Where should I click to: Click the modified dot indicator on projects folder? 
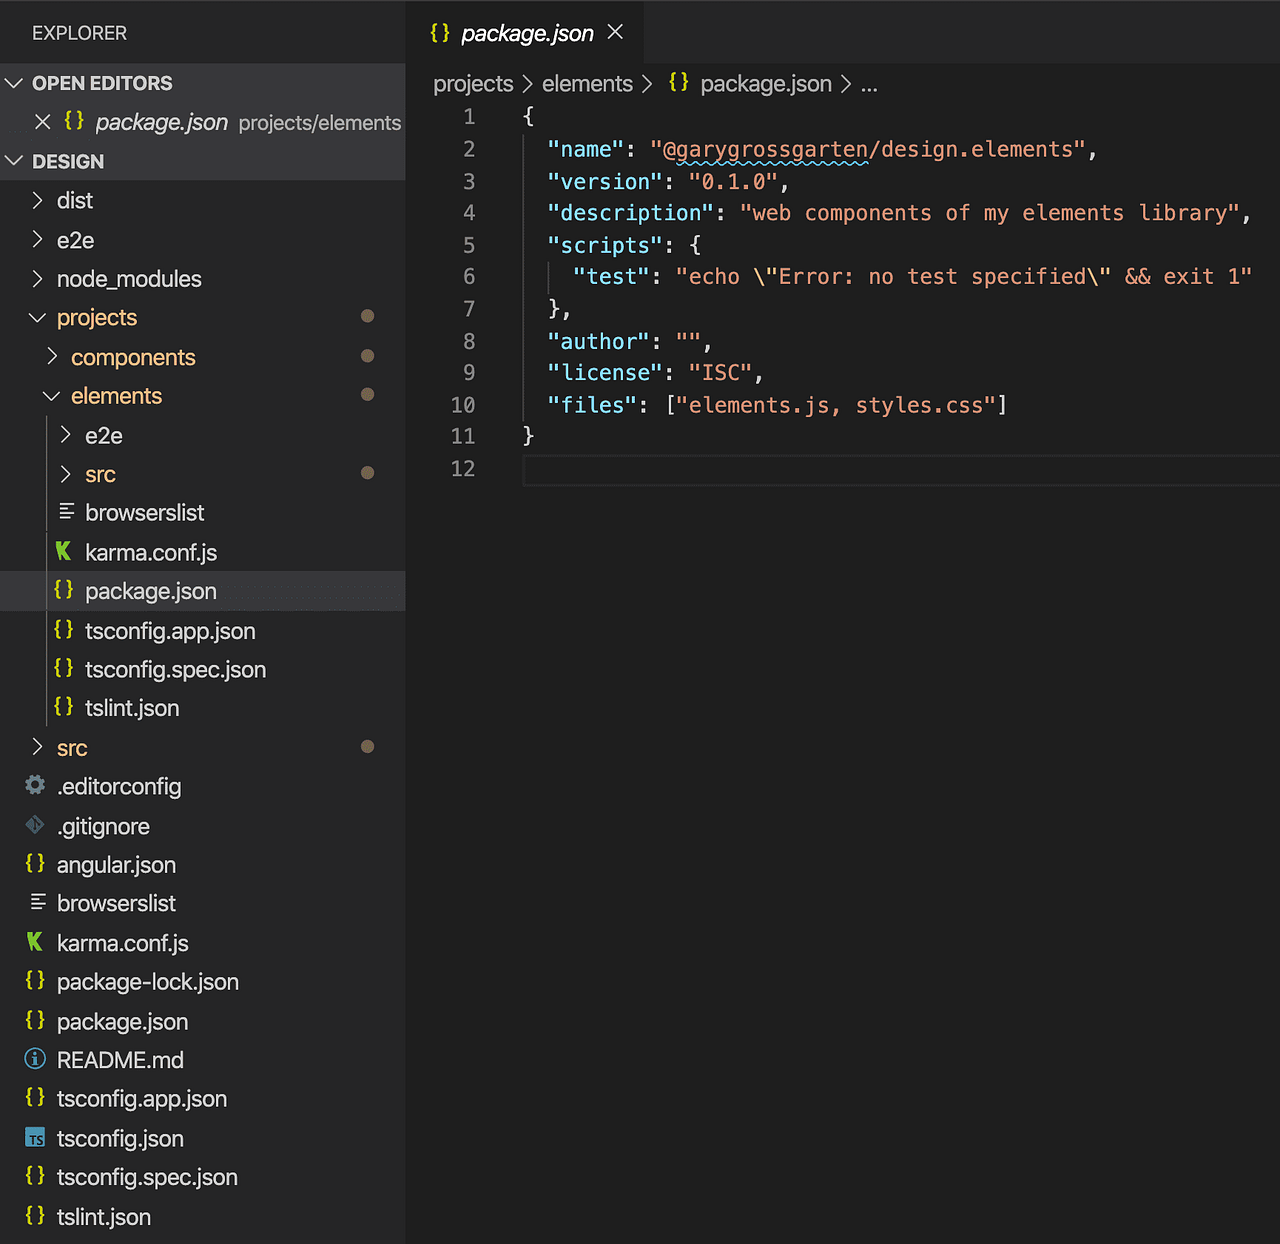coord(368,316)
